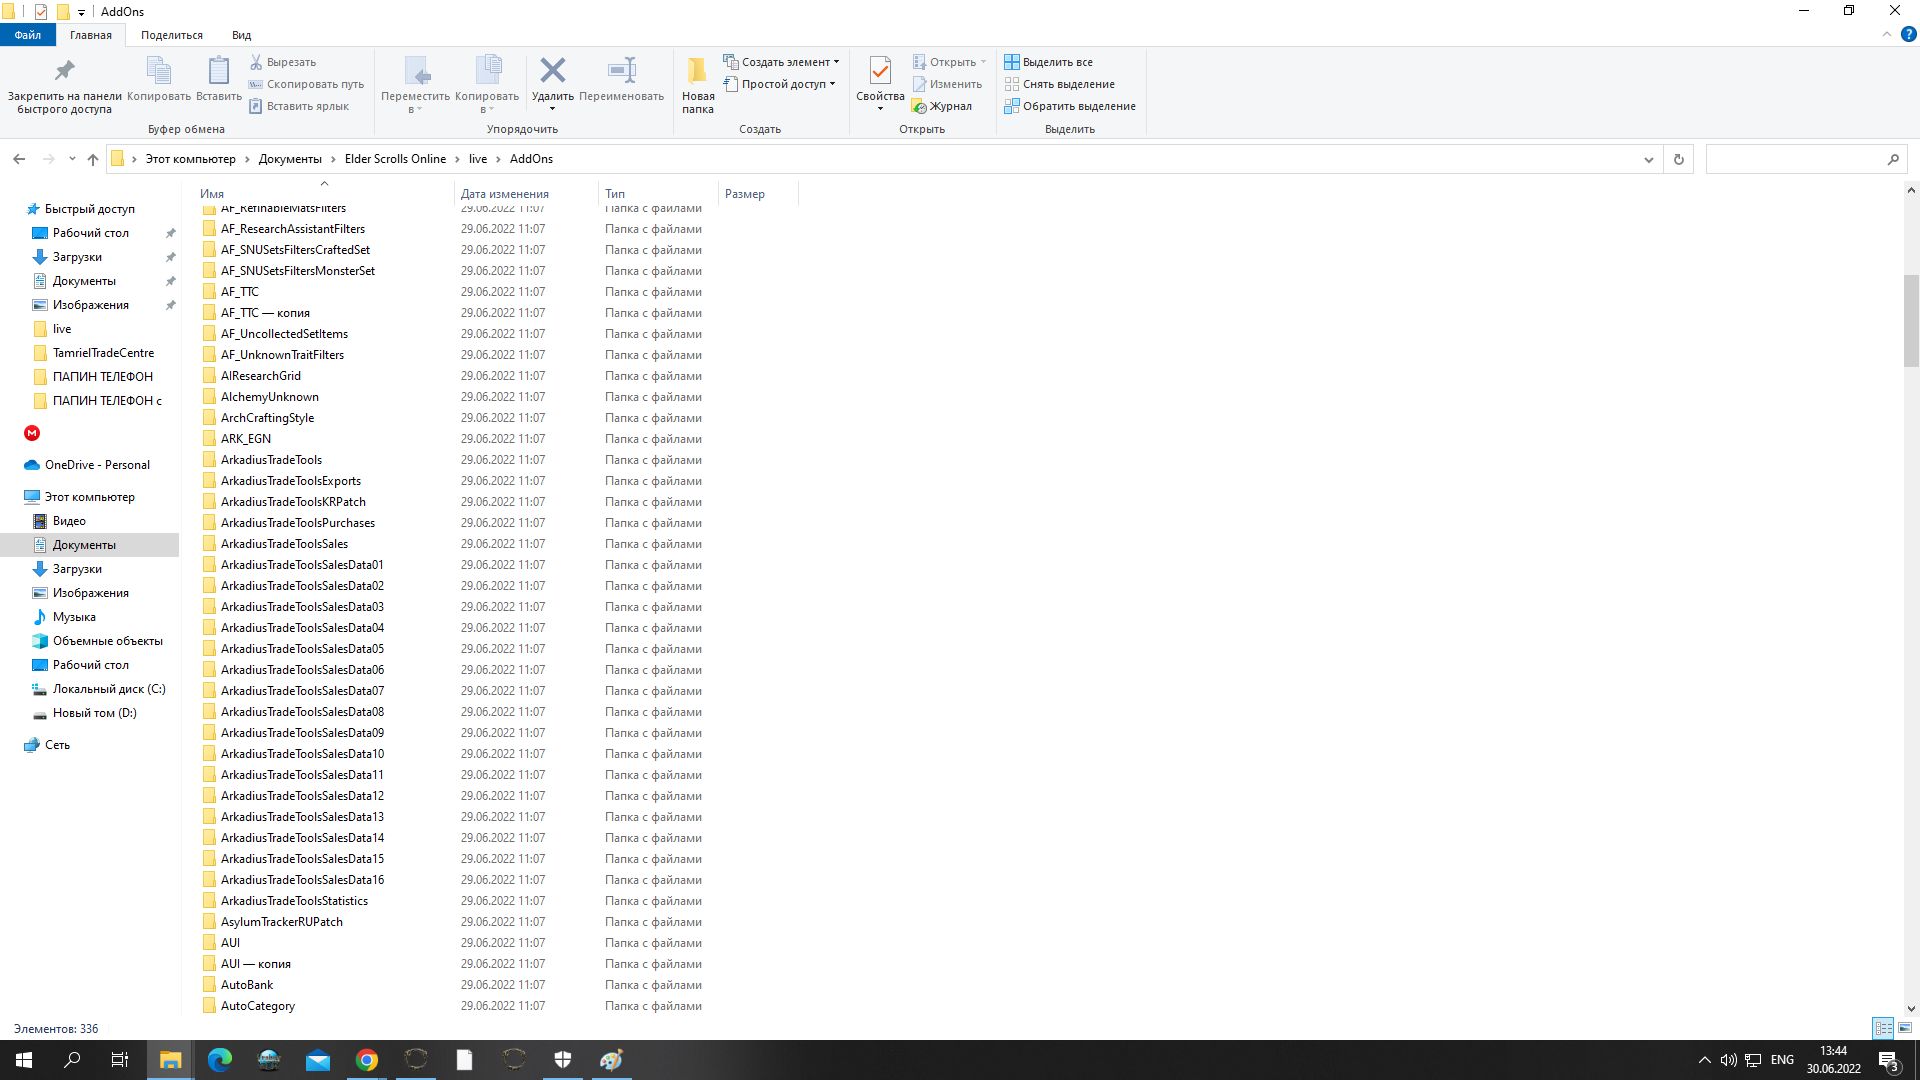Sort by Тип column header
The image size is (1920, 1080).
[x=658, y=194]
